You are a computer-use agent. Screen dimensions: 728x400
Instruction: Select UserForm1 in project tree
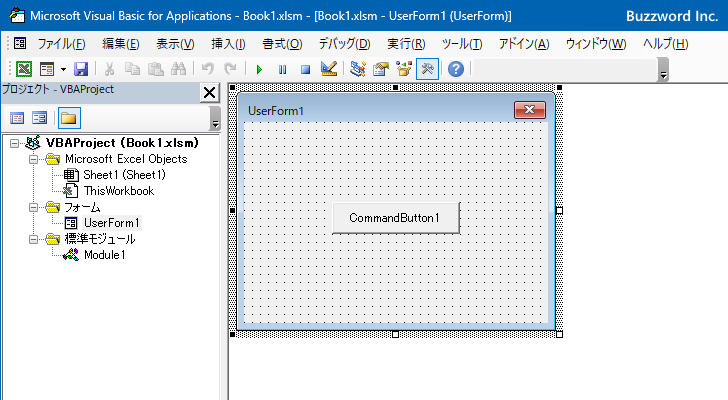(x=111, y=223)
